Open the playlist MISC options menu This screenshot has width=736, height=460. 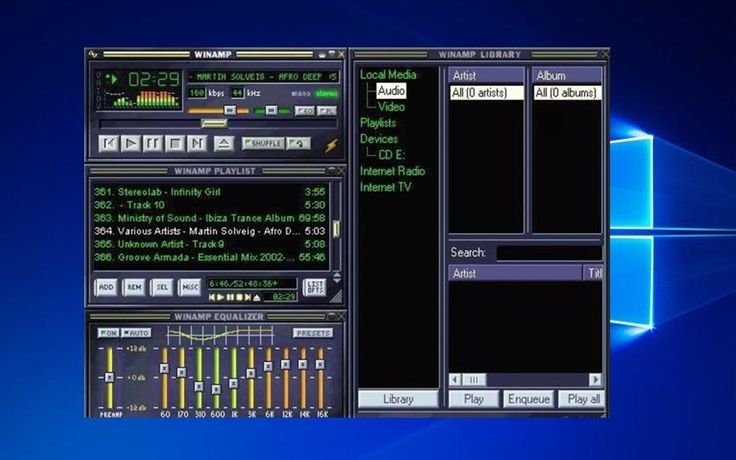[189, 288]
